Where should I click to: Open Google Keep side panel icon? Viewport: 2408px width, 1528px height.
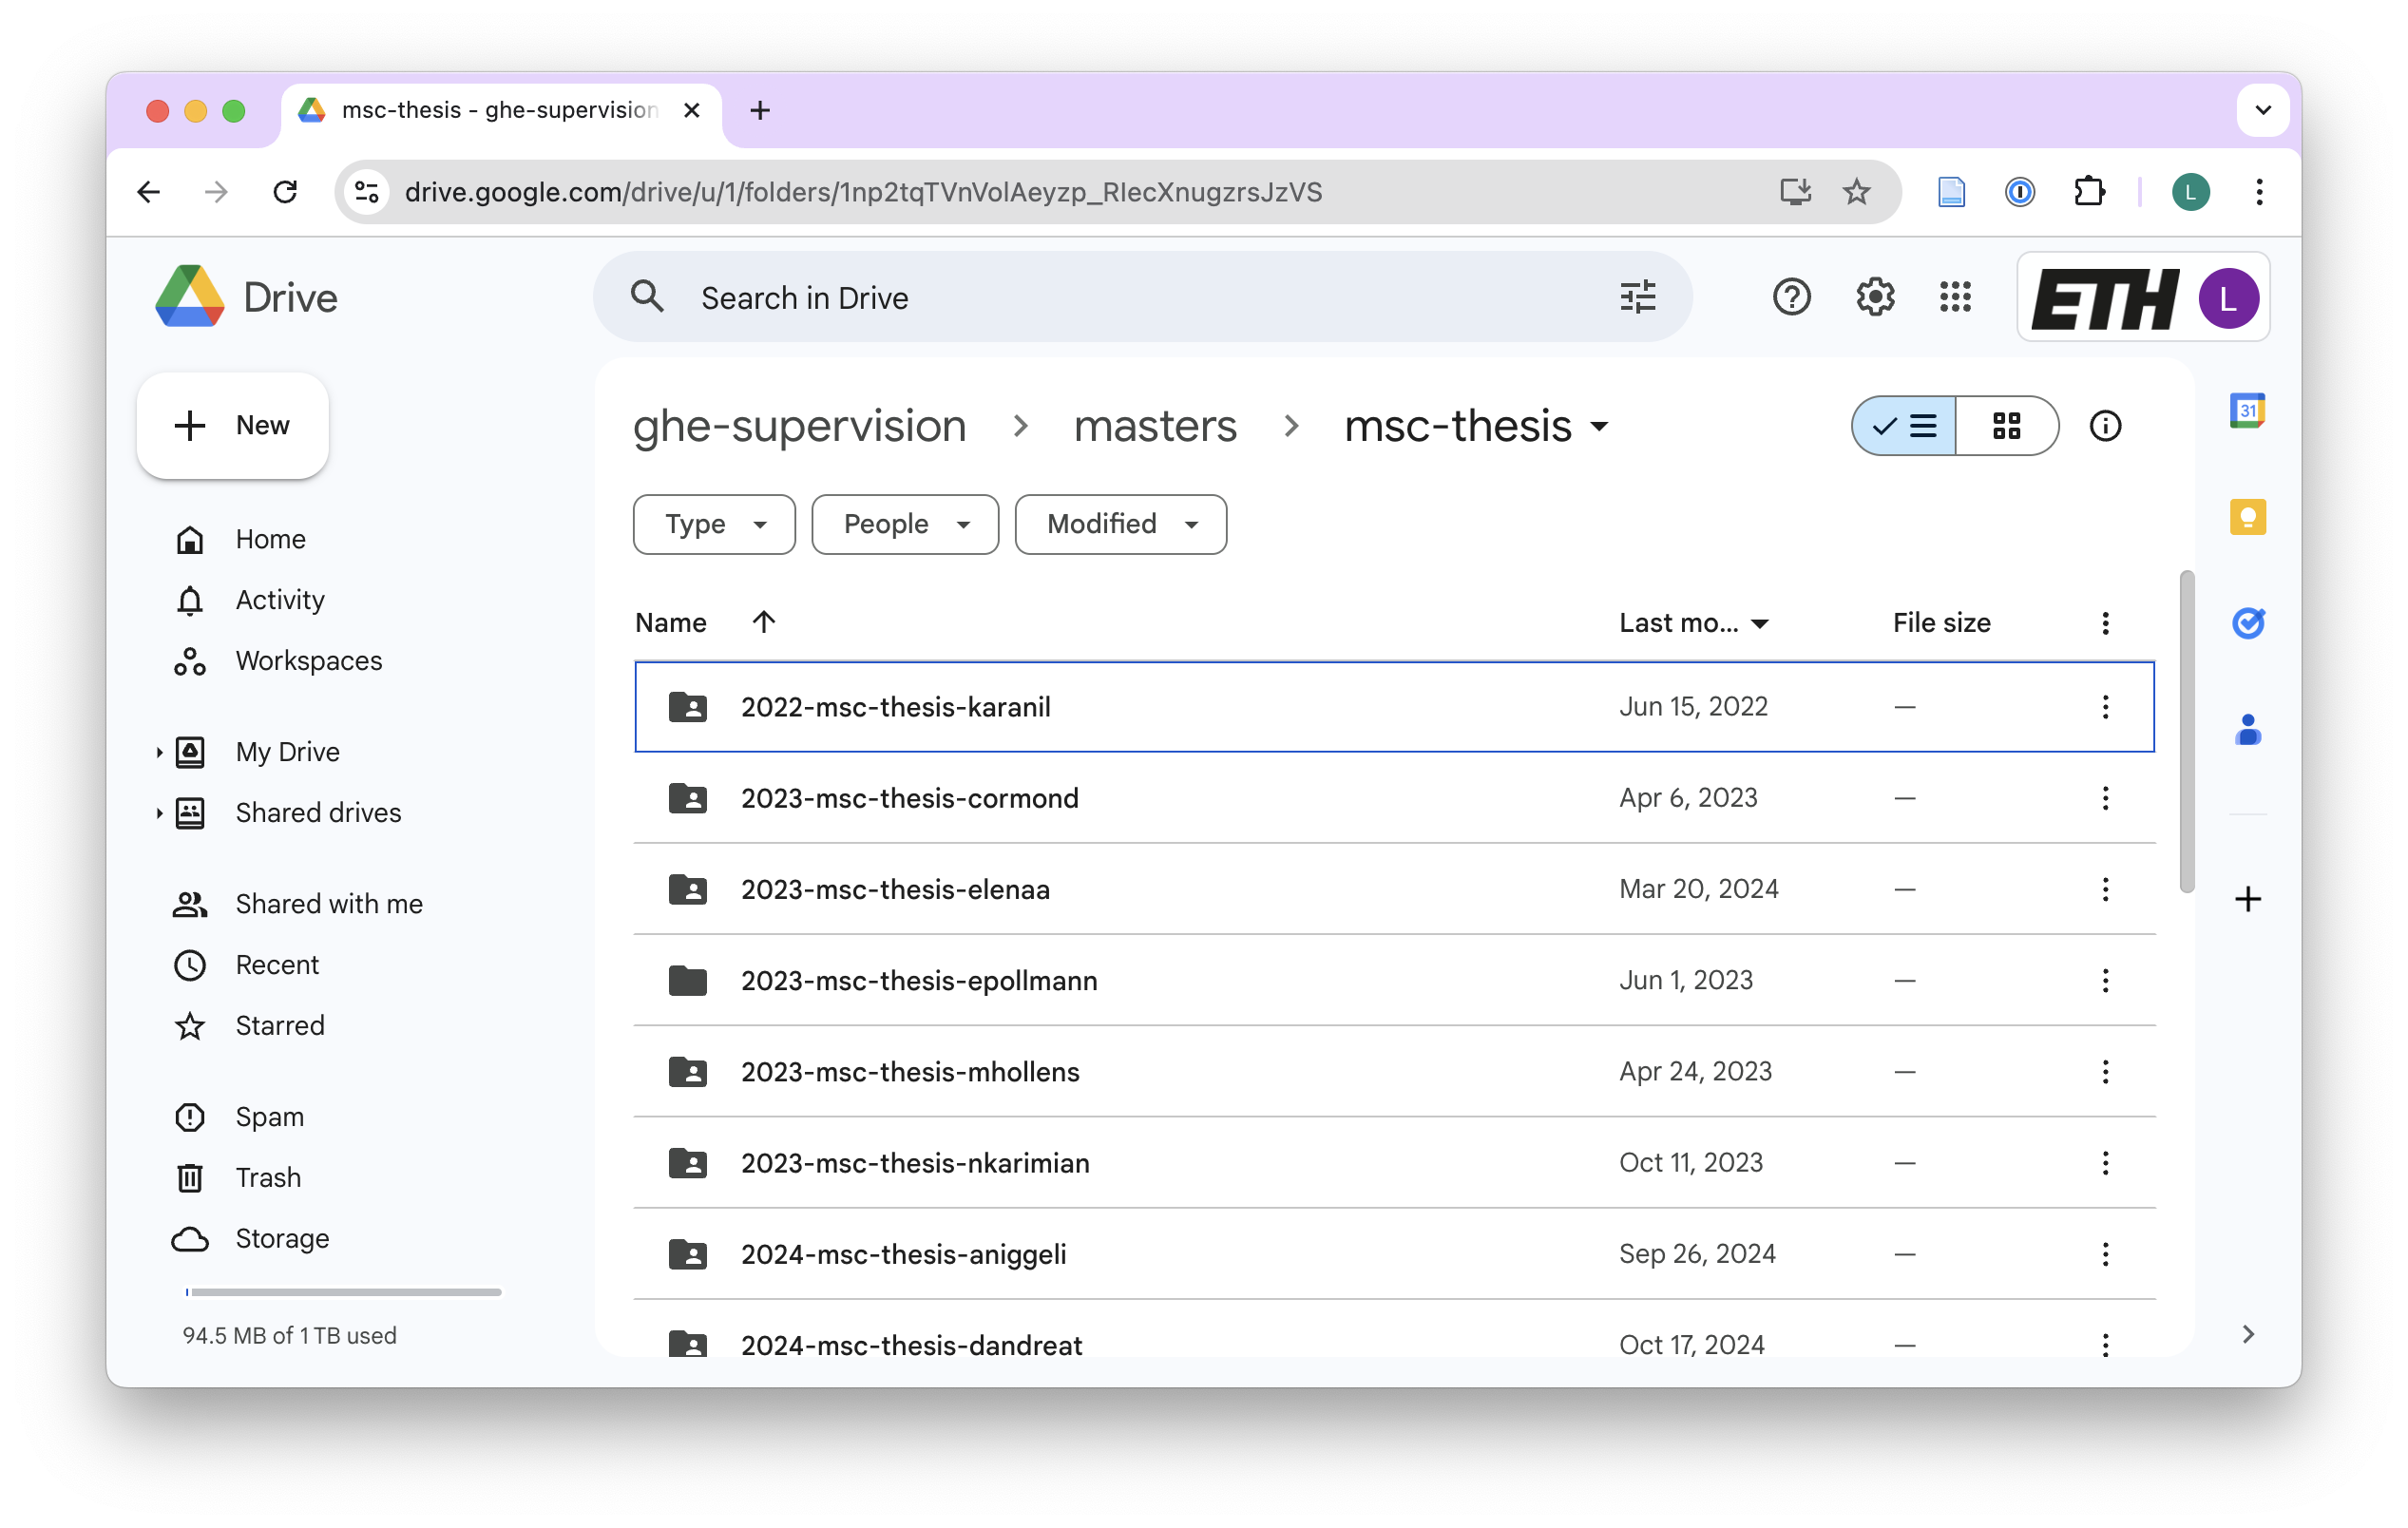[2247, 517]
